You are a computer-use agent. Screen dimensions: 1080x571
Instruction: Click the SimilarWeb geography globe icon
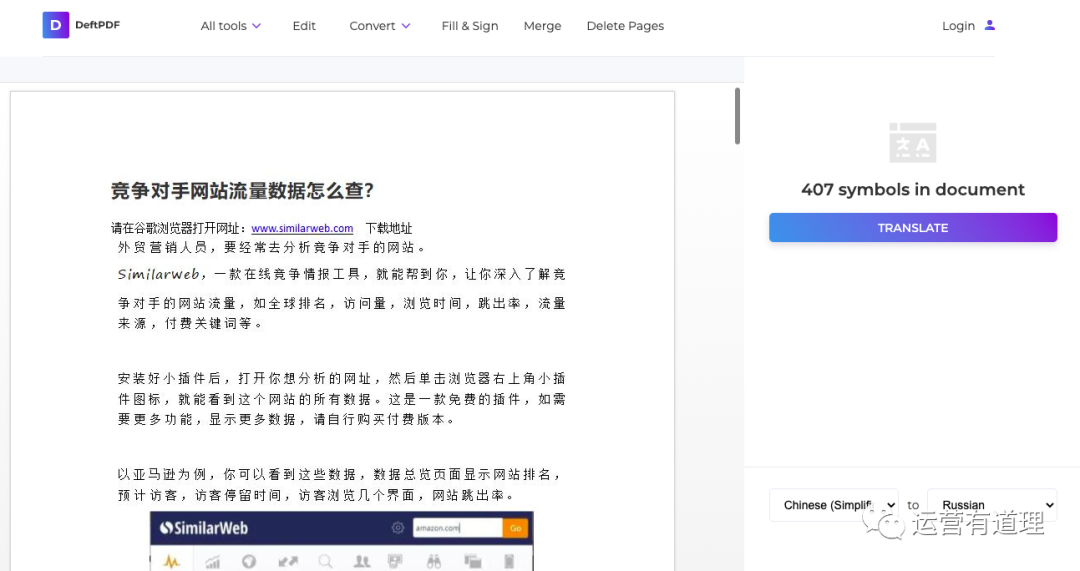pos(249,562)
